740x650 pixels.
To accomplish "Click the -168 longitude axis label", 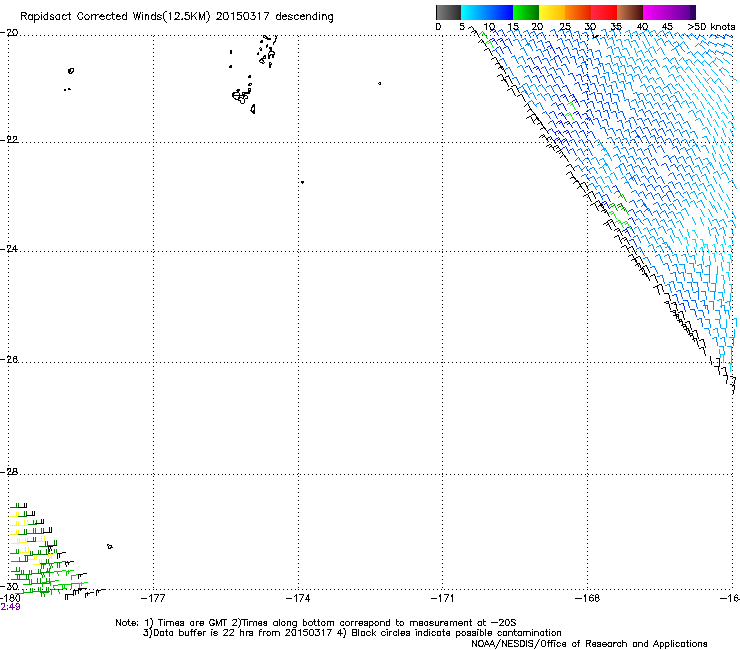I will (x=588, y=598).
